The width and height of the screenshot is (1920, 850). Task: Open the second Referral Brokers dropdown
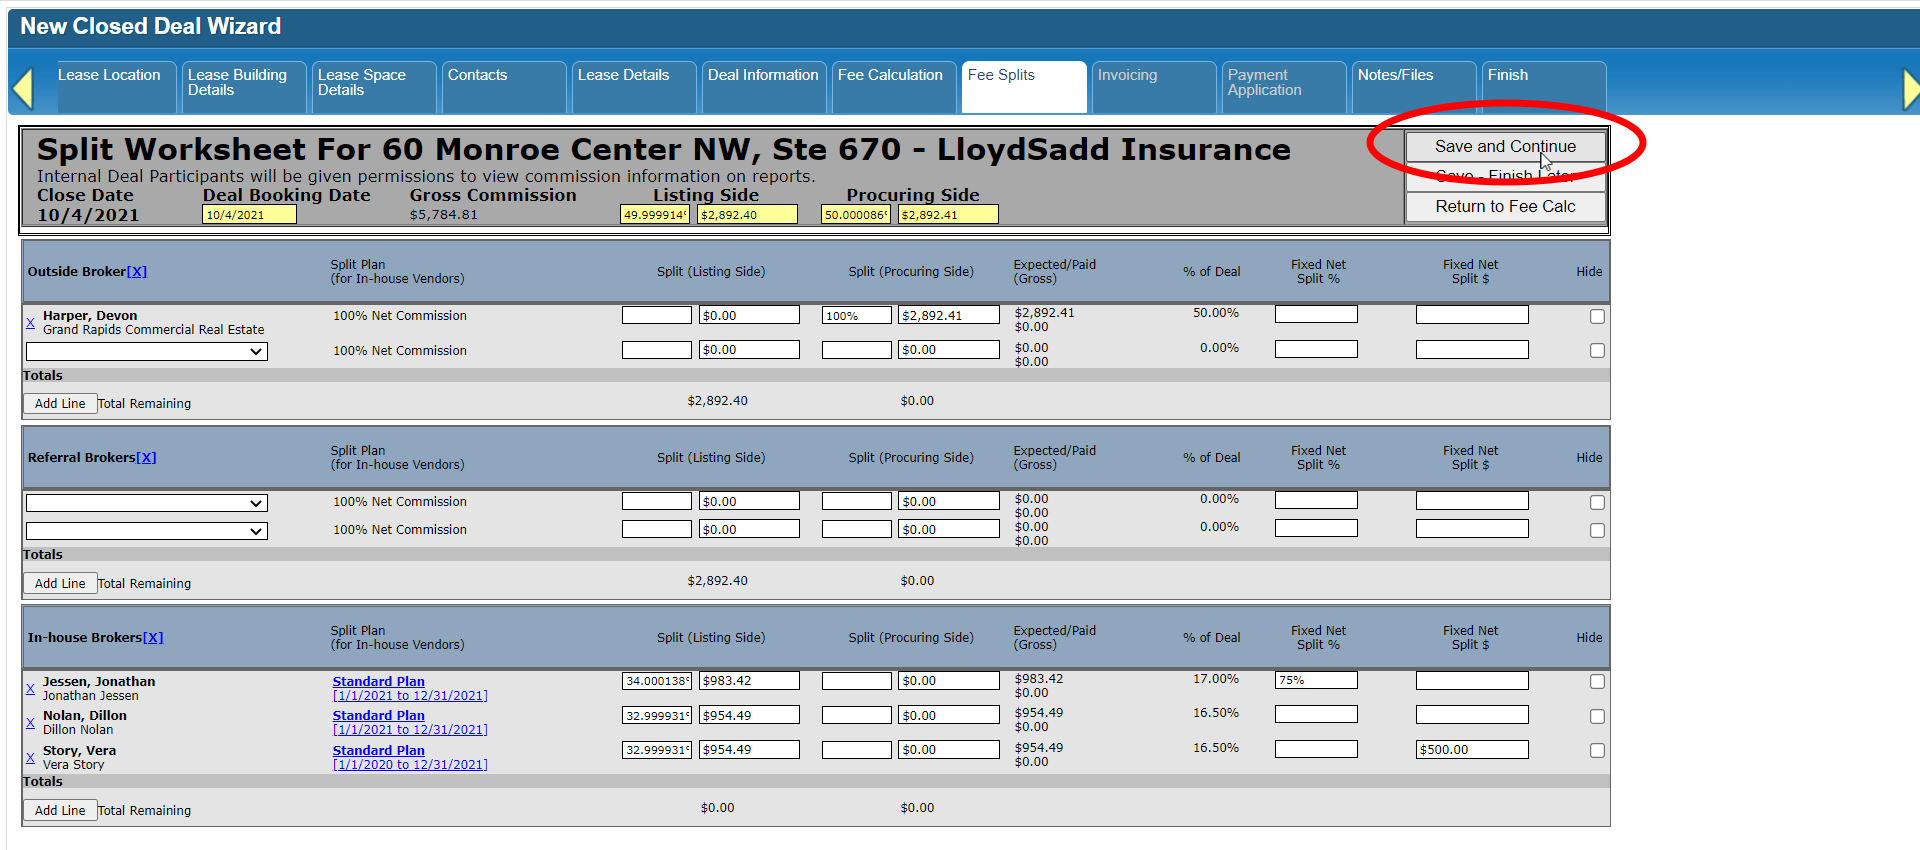coord(147,531)
